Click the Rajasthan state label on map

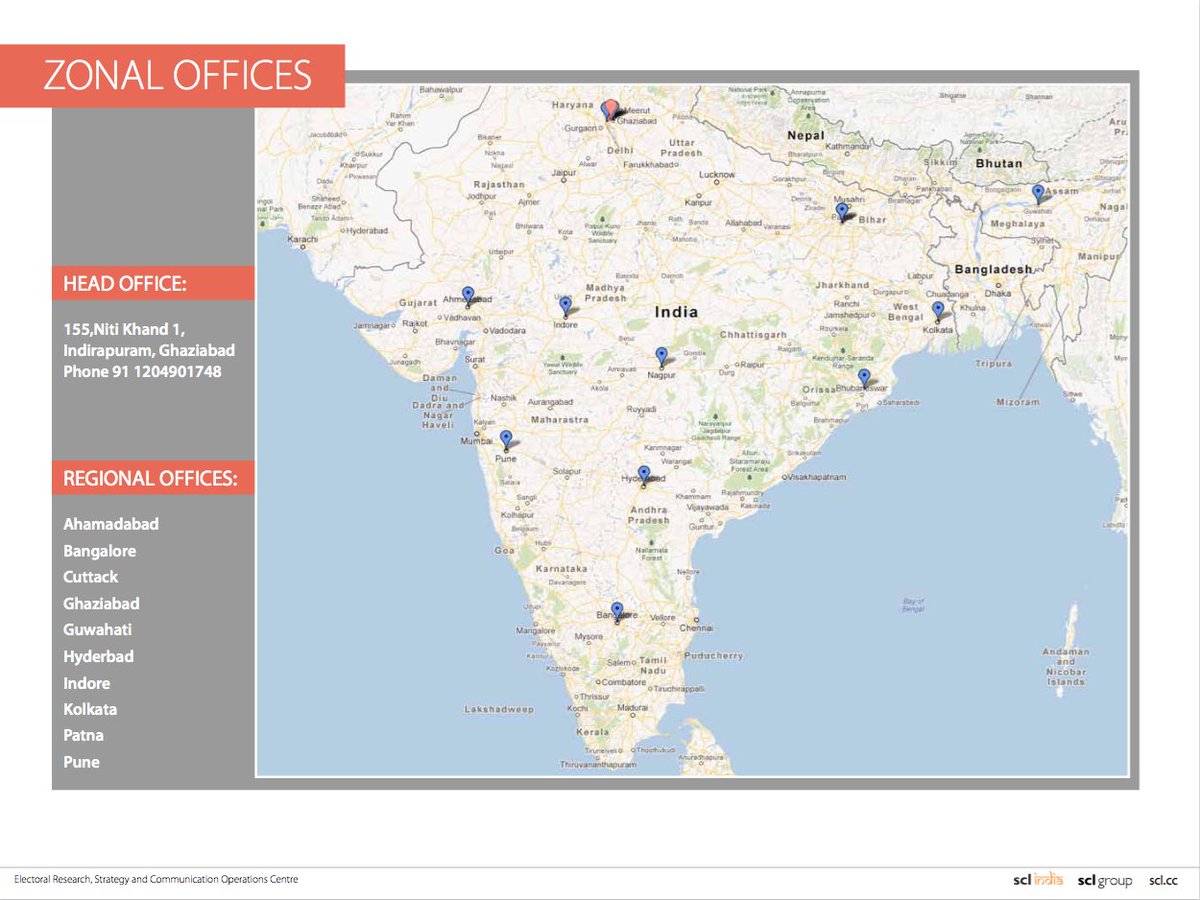point(499,185)
